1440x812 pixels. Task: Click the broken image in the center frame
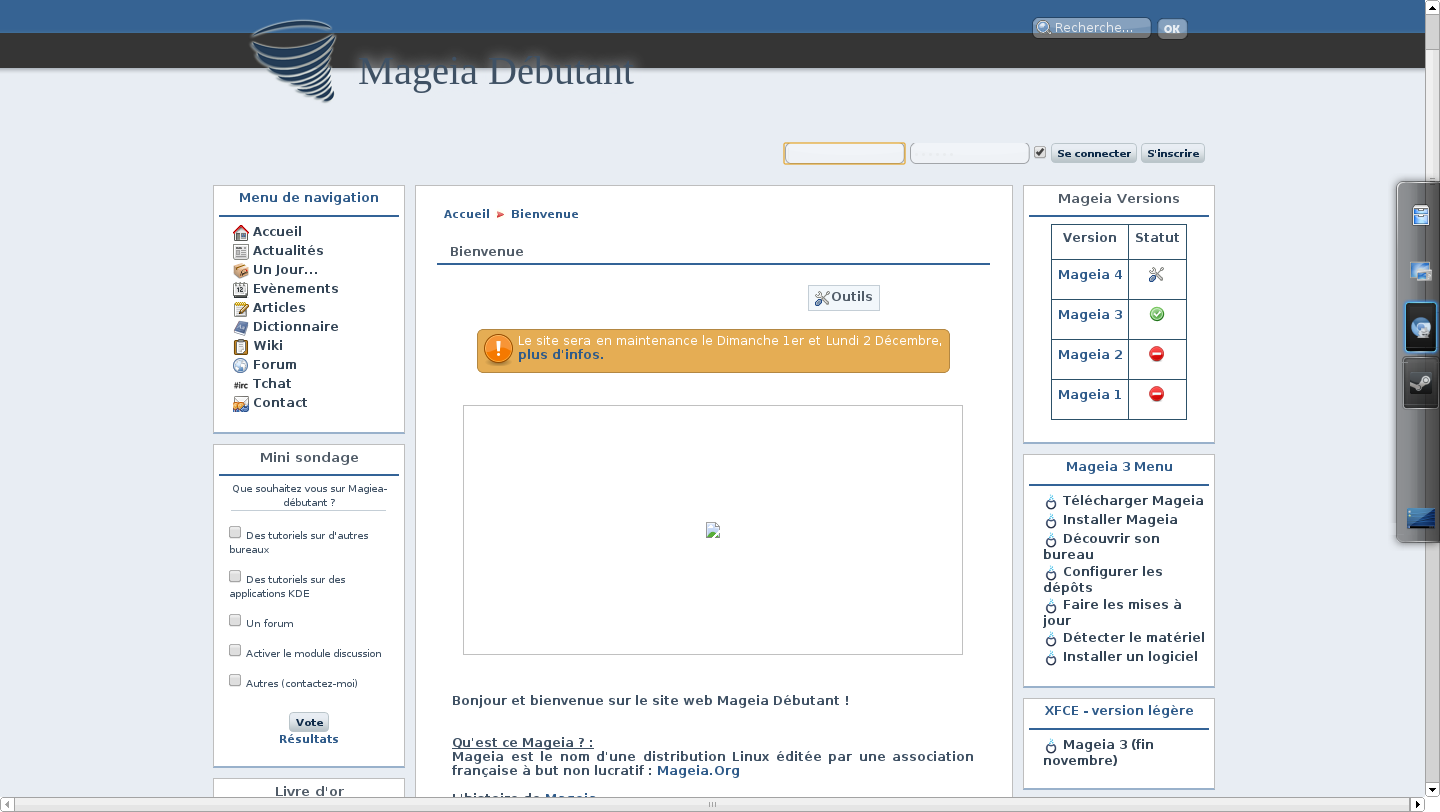coord(713,530)
